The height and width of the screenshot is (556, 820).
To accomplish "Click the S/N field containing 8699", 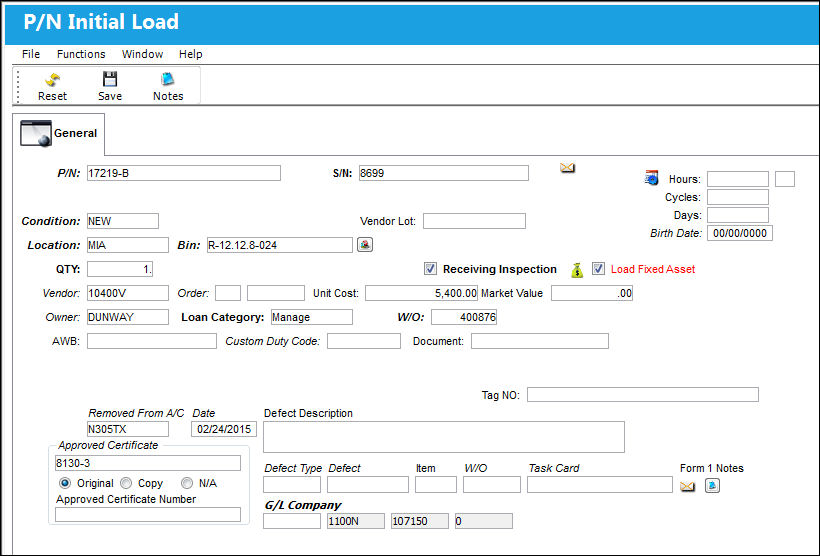I will click(x=443, y=173).
